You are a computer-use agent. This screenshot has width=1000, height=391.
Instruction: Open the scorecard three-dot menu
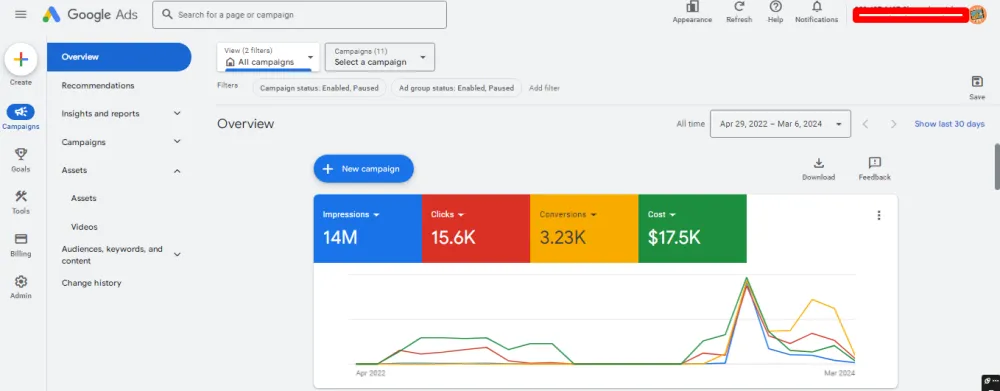click(x=879, y=216)
